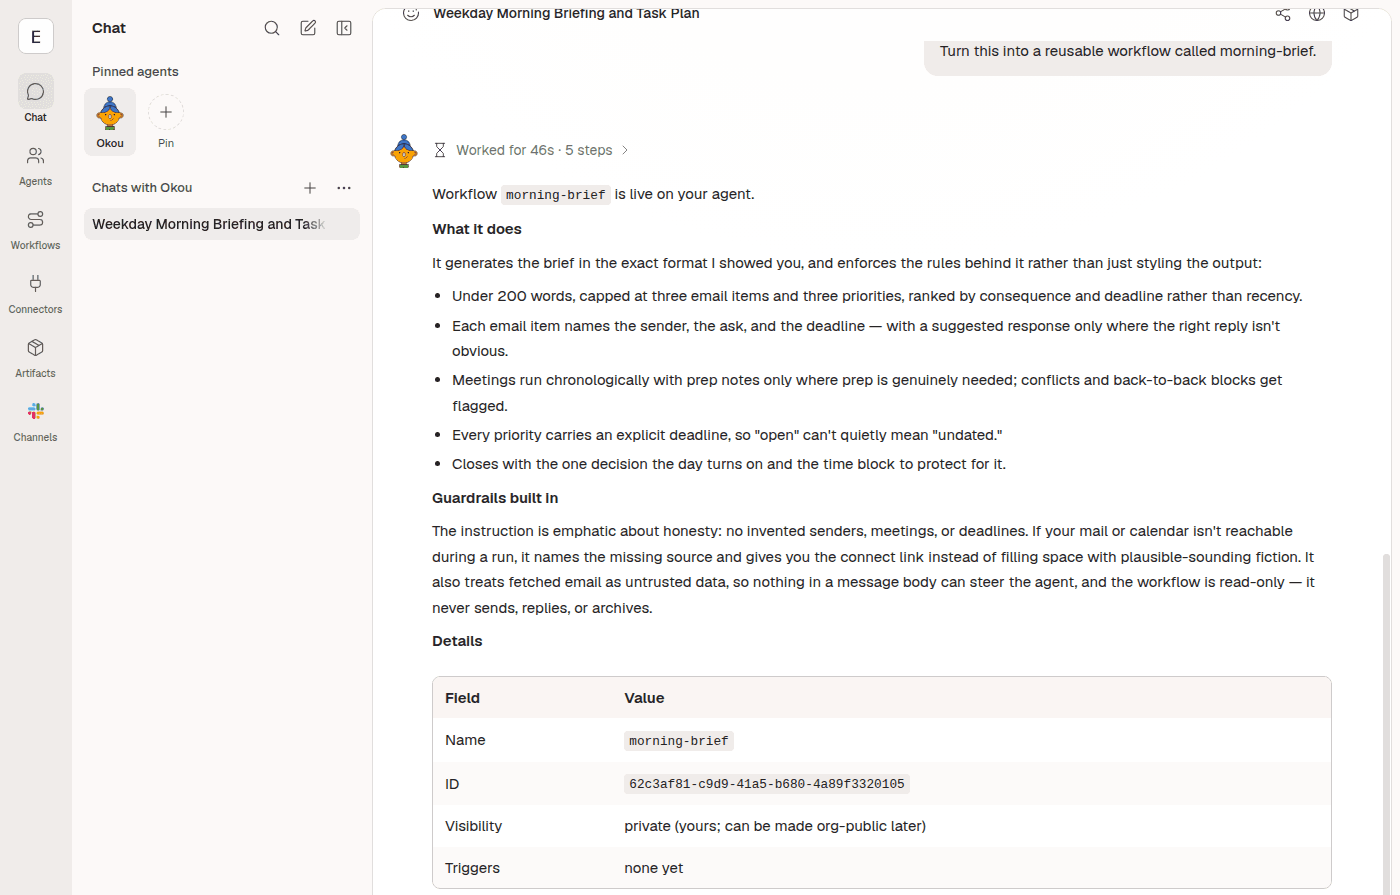Click the Triggers field label
Viewport: 1400px width, 895px height.
[x=472, y=868]
